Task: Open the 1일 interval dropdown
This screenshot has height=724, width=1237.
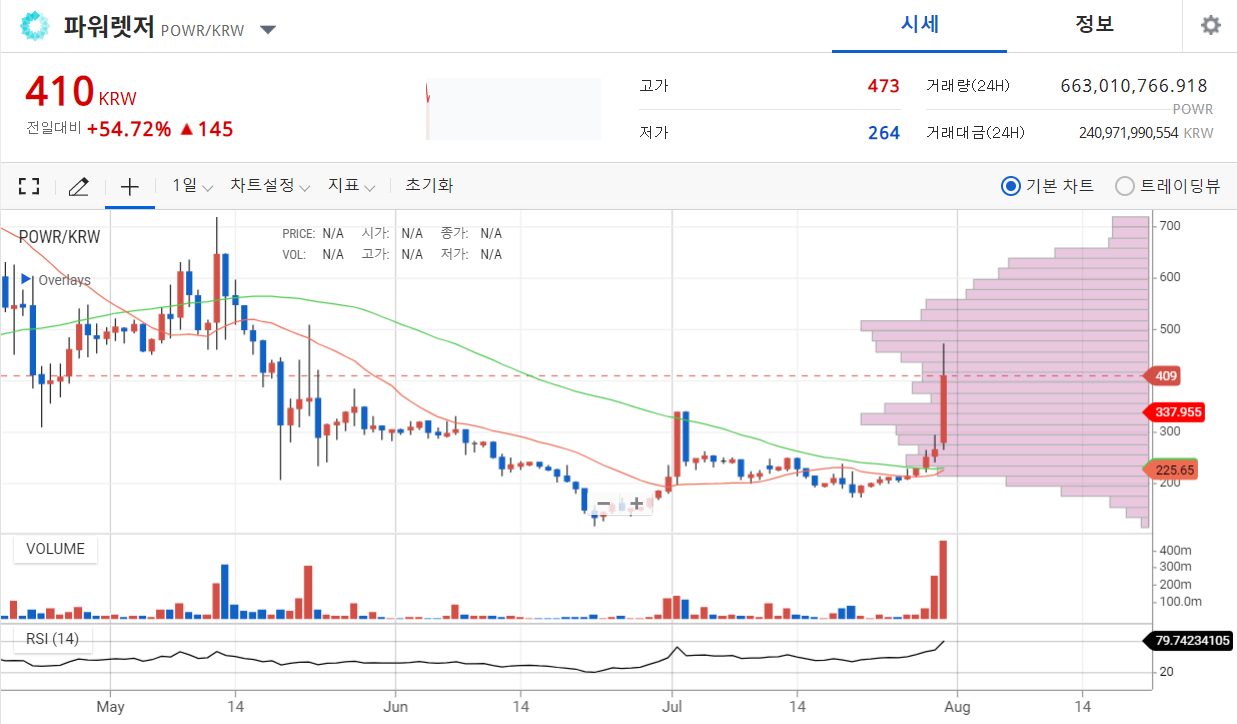Action: [x=193, y=186]
